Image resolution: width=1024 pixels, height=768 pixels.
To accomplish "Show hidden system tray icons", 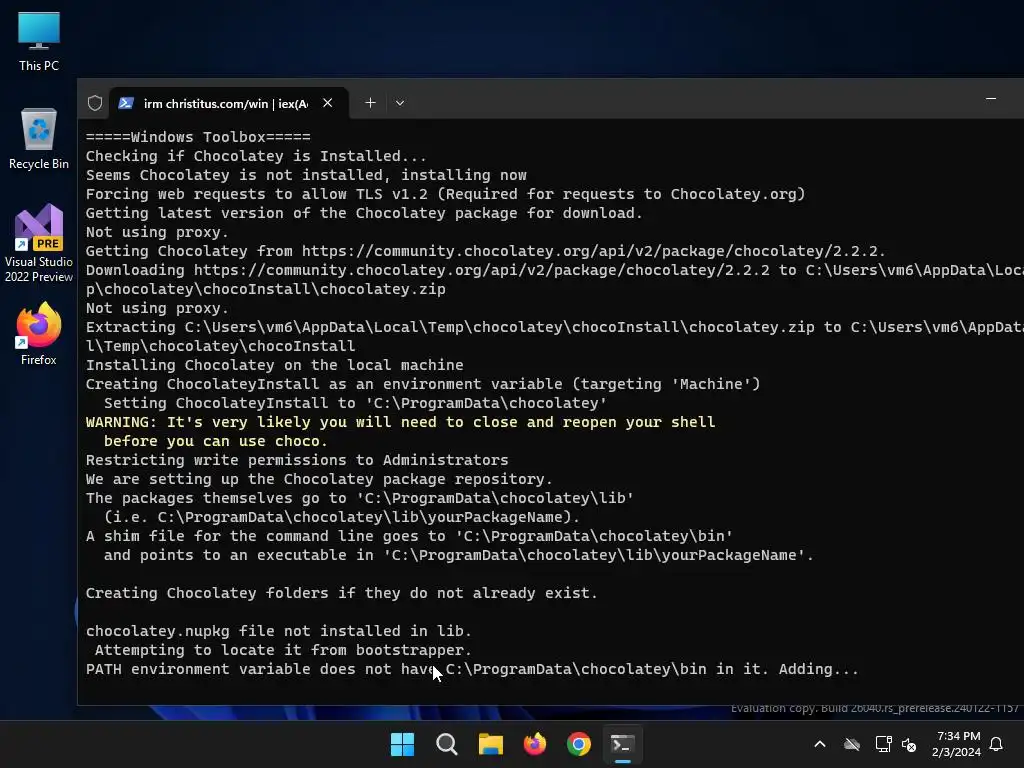I will (820, 744).
